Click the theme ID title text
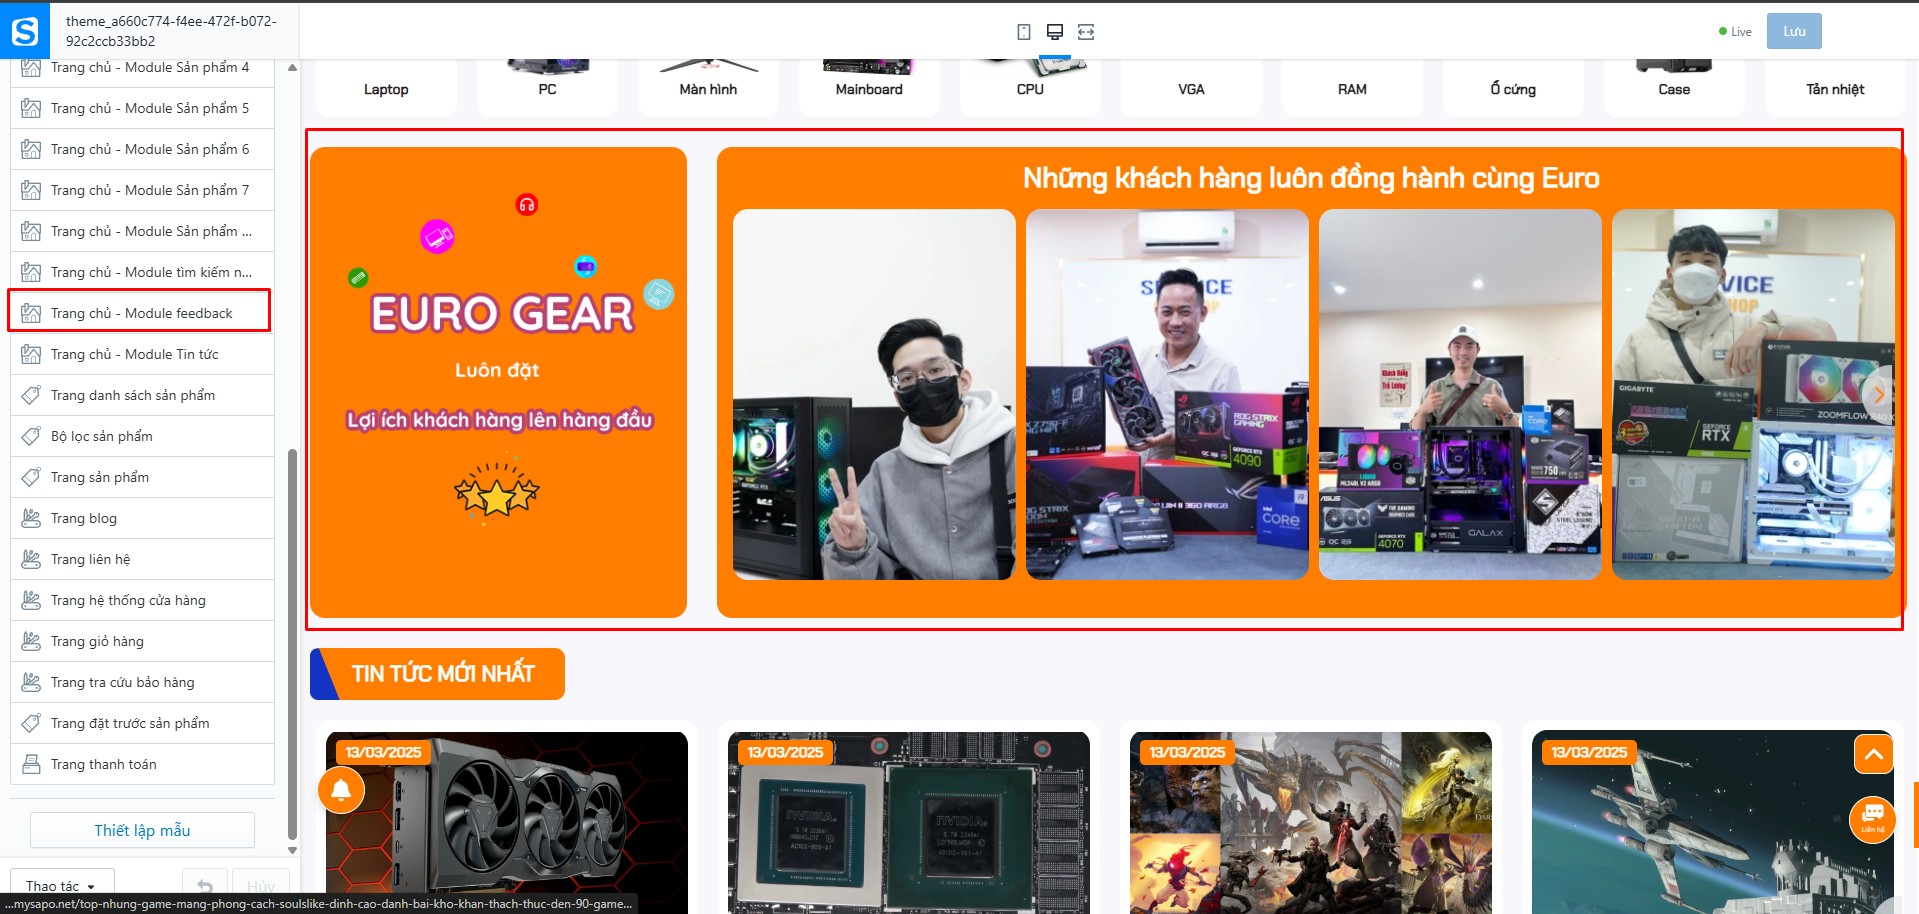Image resolution: width=1919 pixels, height=914 pixels. coord(171,31)
